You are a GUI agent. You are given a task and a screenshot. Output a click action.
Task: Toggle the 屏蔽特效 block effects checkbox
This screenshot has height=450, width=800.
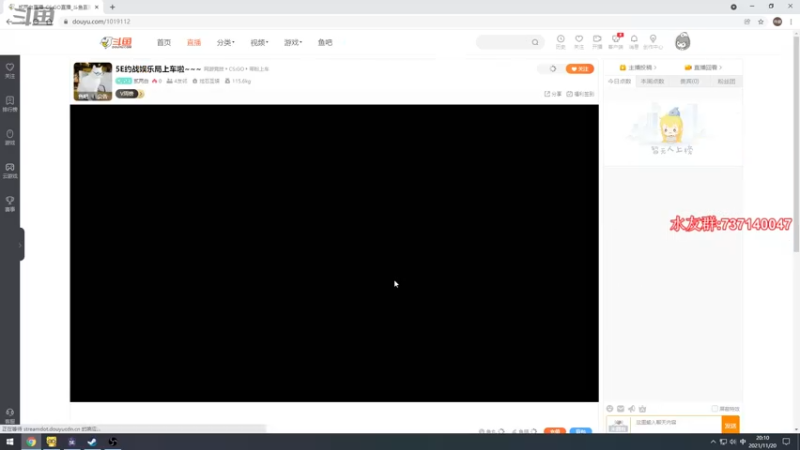715,409
